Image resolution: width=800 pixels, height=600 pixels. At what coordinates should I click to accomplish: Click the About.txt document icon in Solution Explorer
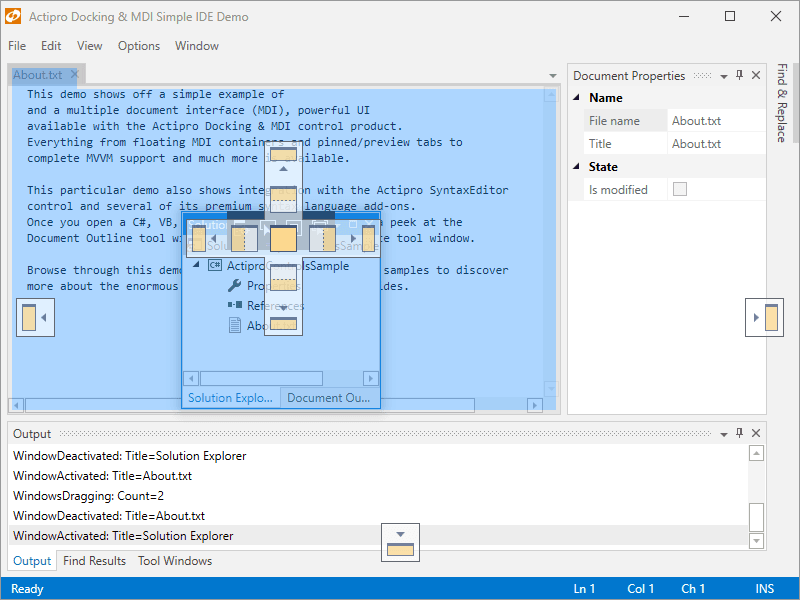click(235, 325)
